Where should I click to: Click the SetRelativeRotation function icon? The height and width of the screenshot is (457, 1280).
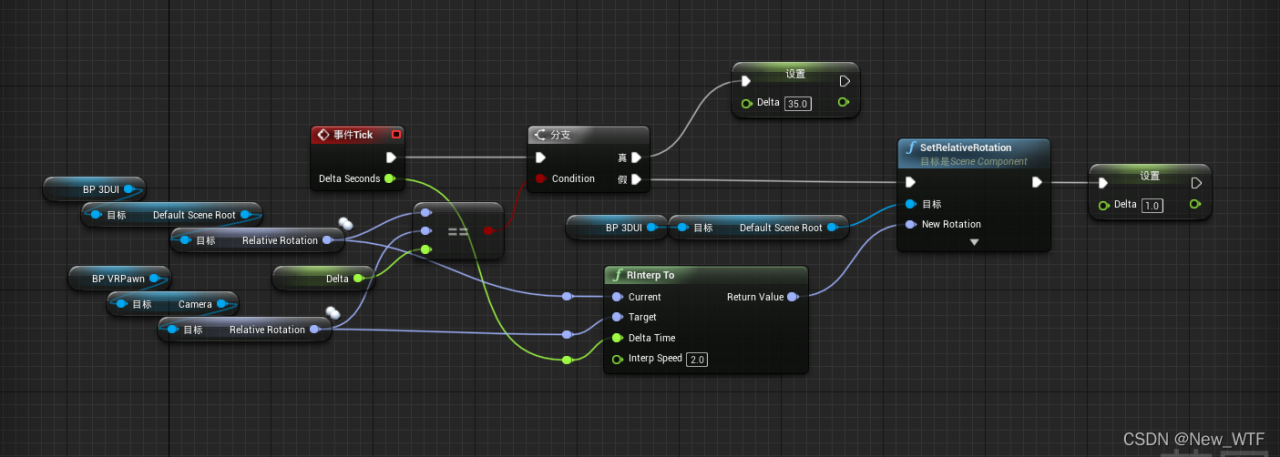pos(910,148)
